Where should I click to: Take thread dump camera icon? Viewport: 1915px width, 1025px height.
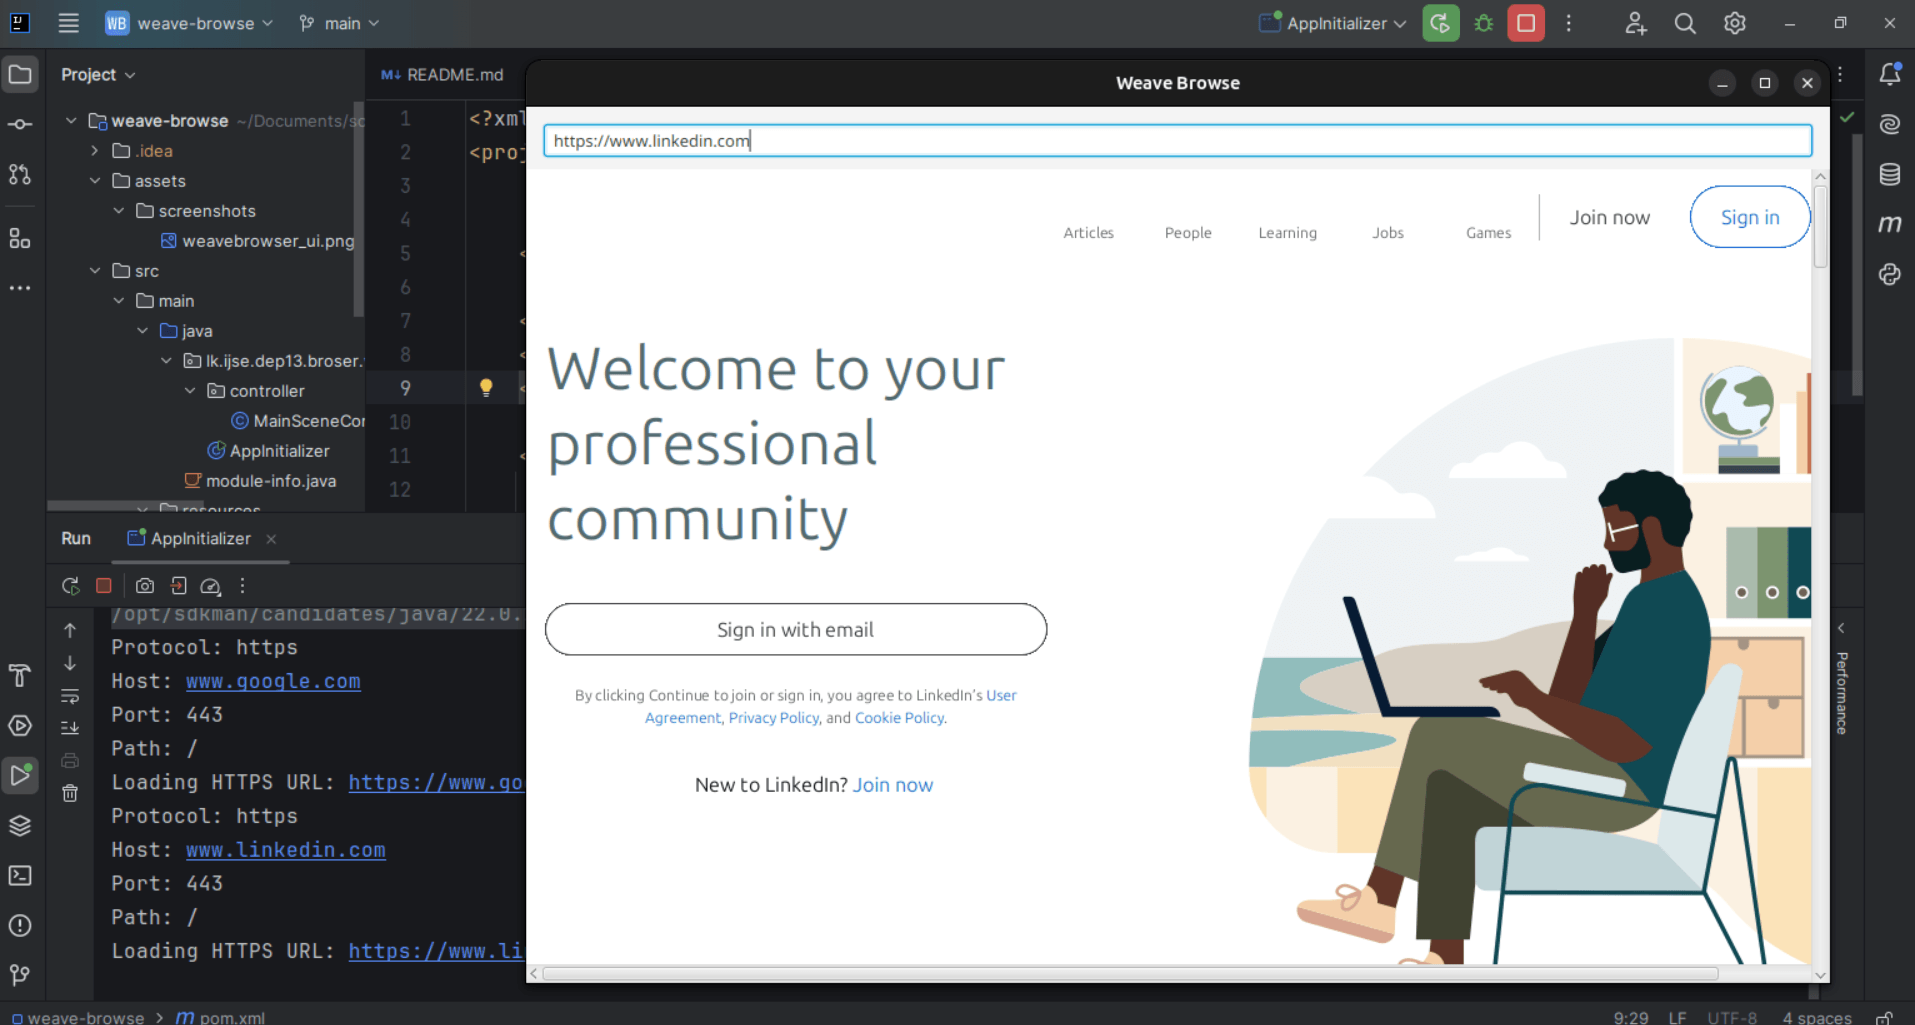(x=145, y=586)
